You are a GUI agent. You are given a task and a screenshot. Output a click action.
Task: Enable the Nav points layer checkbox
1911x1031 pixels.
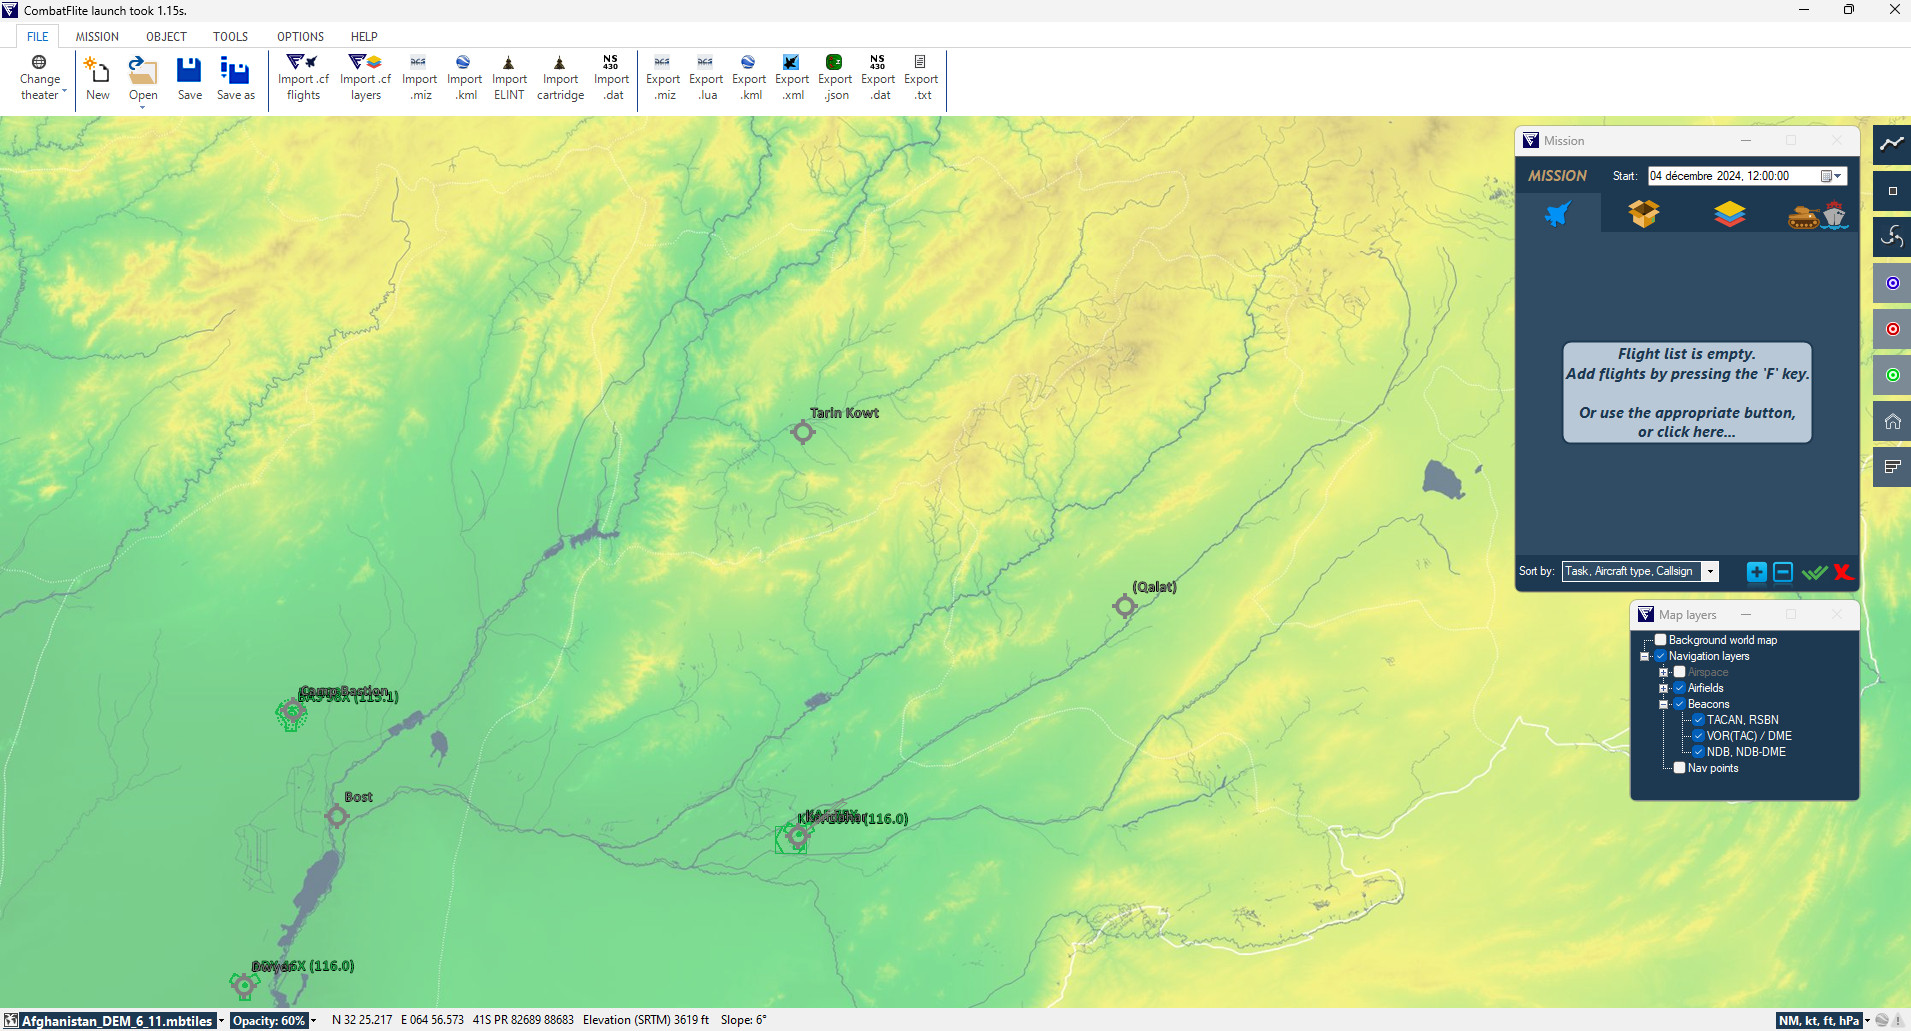click(x=1680, y=768)
